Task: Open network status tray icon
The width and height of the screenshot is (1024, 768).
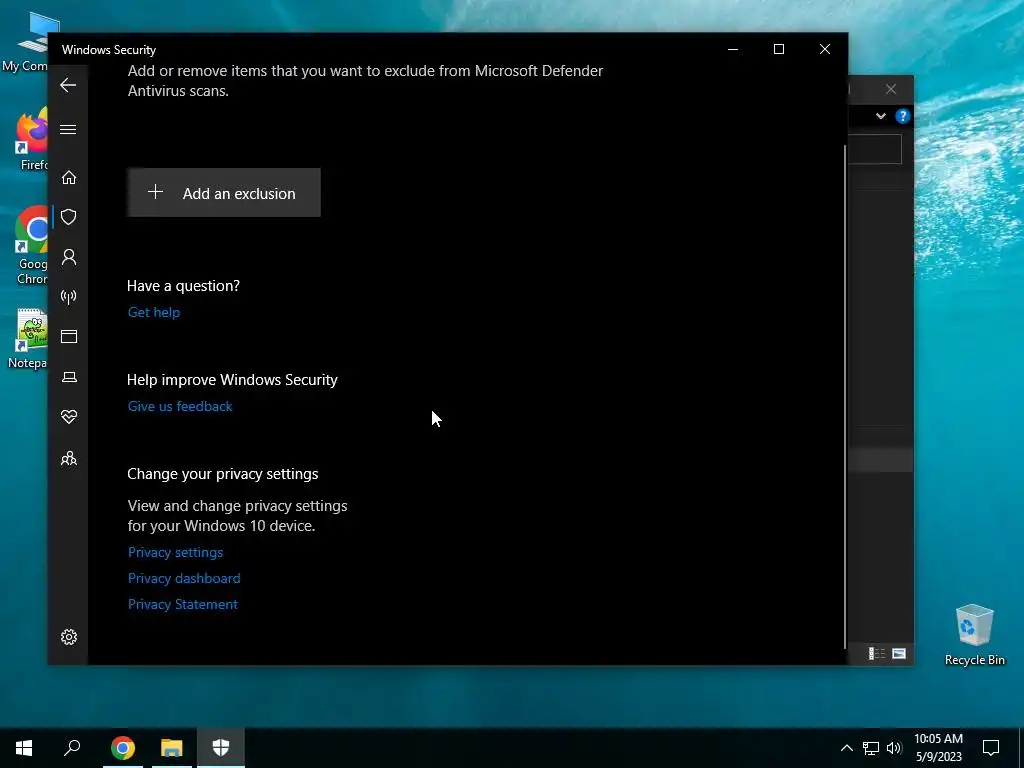Action: 871,748
